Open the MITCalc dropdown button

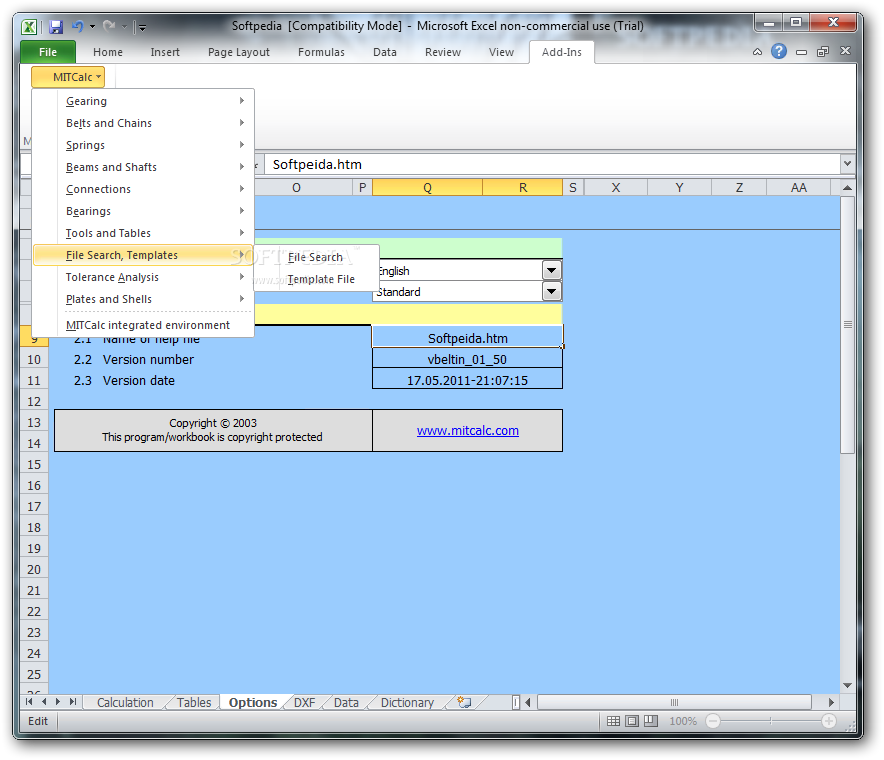click(68, 77)
